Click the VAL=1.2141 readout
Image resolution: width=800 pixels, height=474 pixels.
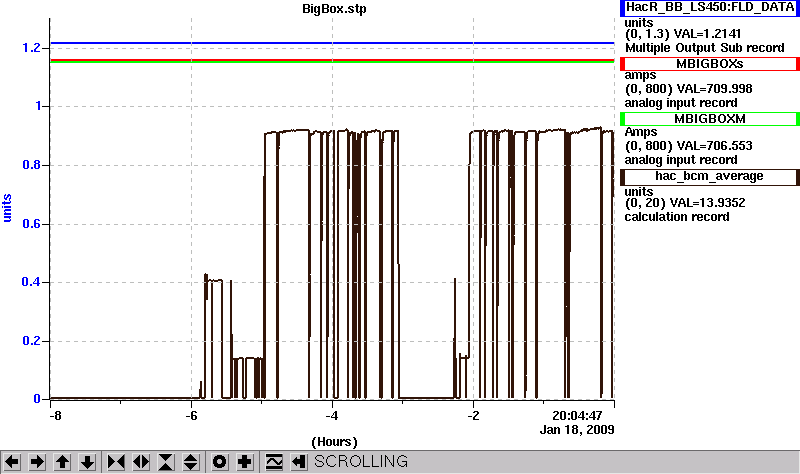click(707, 34)
